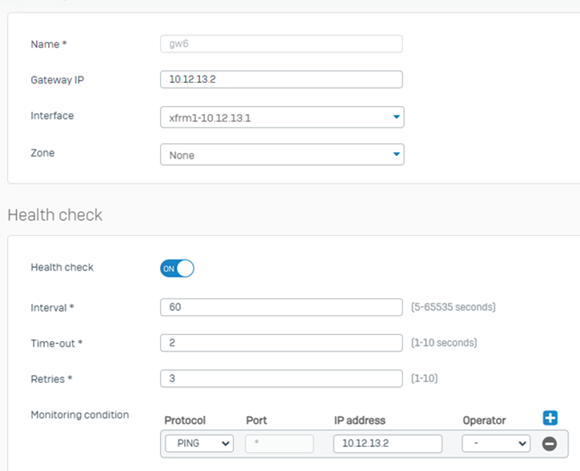
Task: Click the monitoring IP address field
Action: 388,443
